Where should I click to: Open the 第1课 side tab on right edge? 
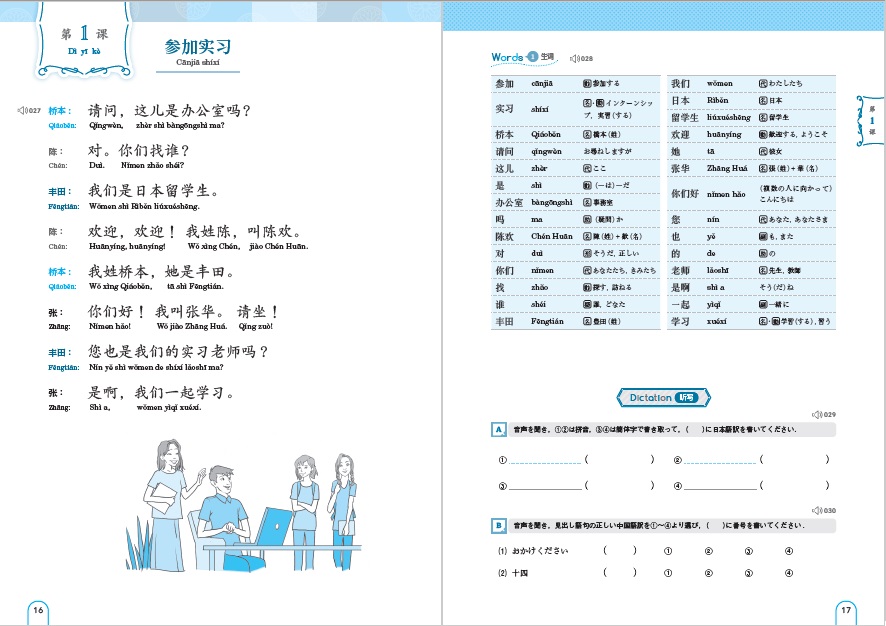coord(870,120)
